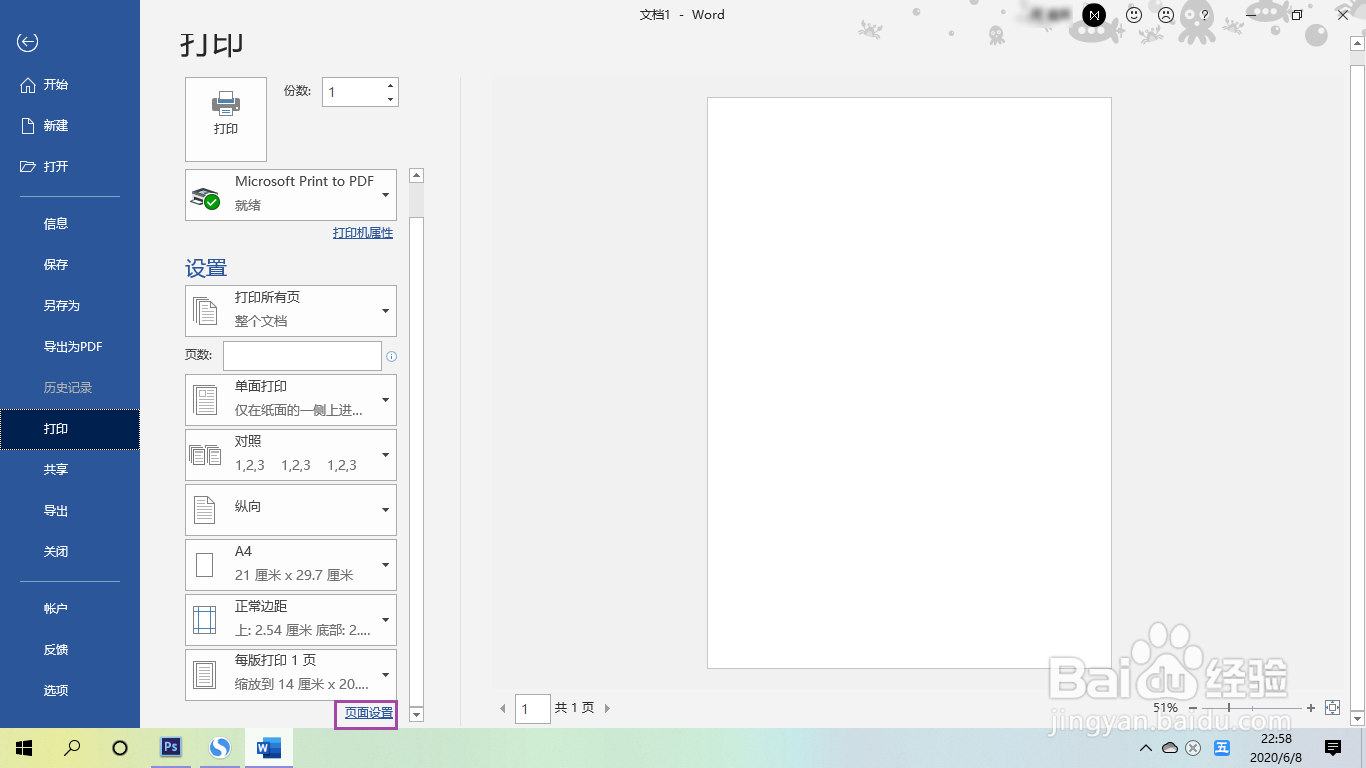Go to next page in preview
Viewport: 1366px width, 768px height.
click(x=607, y=709)
